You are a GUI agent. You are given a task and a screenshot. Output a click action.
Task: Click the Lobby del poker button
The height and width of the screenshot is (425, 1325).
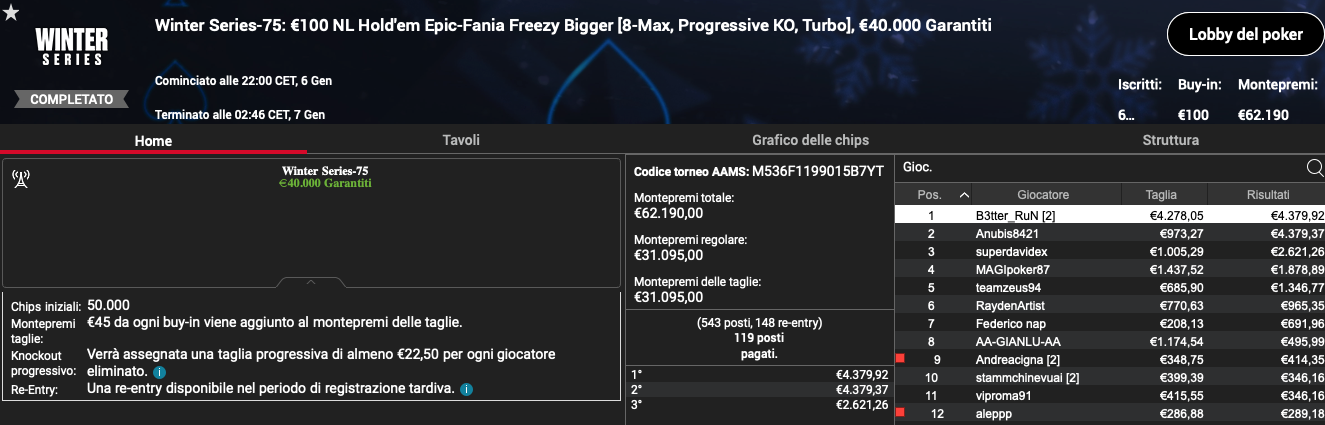pyautogui.click(x=1245, y=35)
